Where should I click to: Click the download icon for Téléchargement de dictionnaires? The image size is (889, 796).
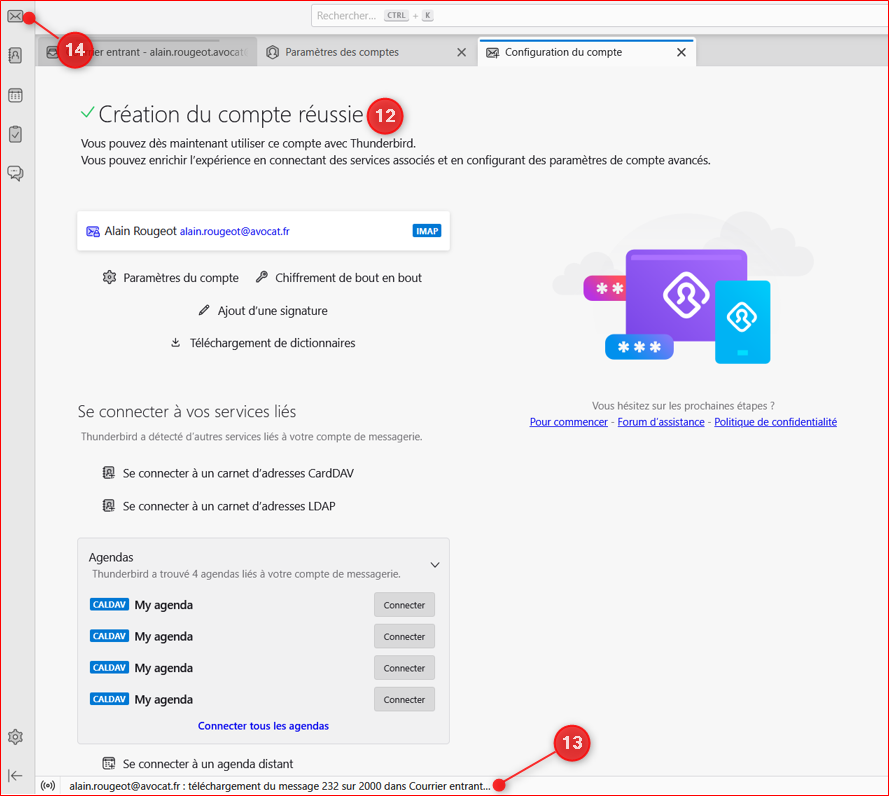pos(176,342)
